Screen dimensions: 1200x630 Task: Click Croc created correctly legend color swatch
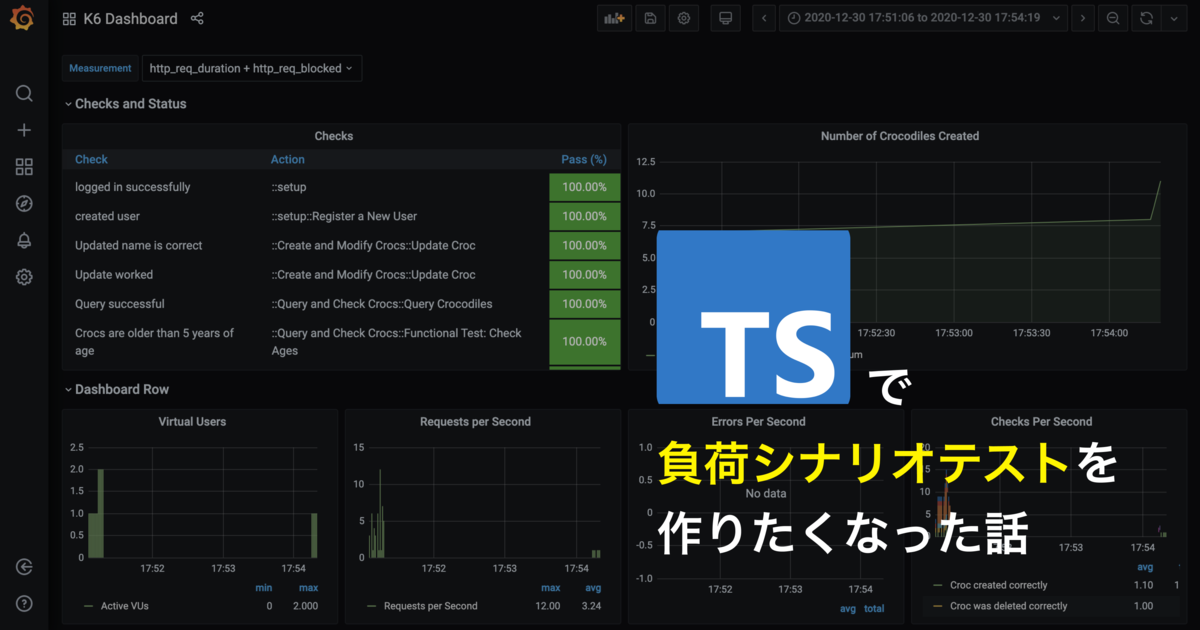(938, 585)
